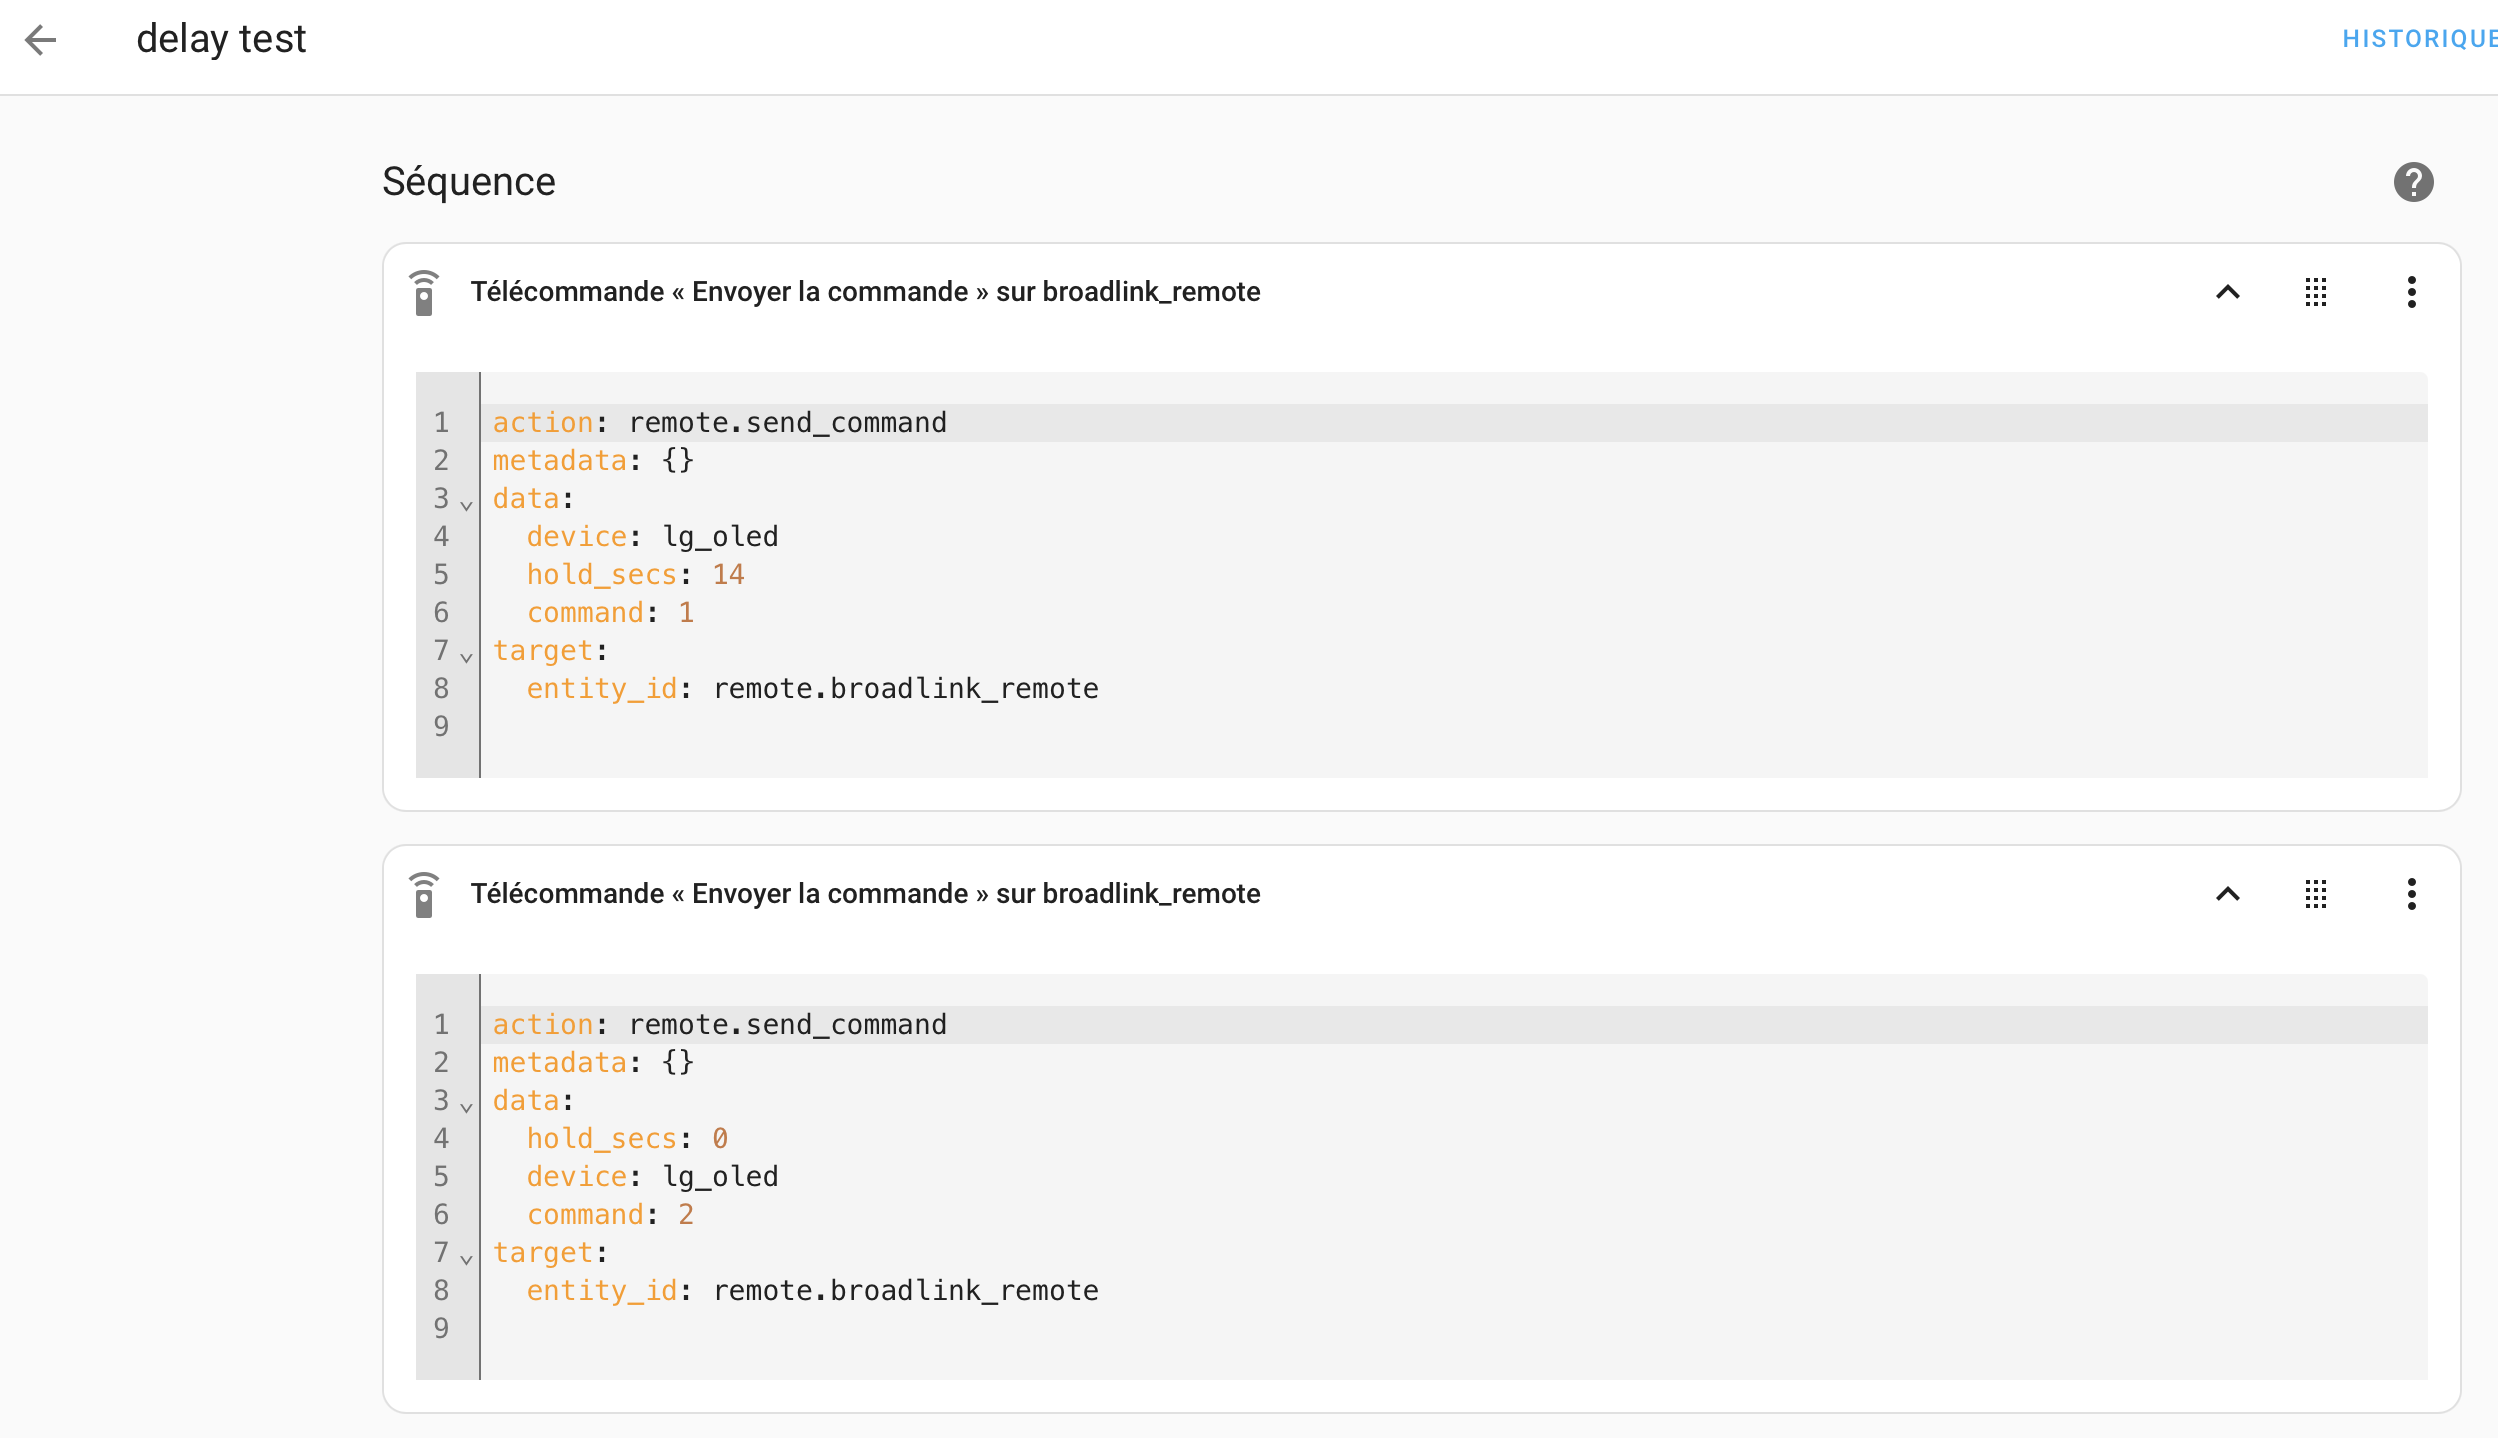Fold the data block in first editor
The image size is (2498, 1438).
coord(466,505)
